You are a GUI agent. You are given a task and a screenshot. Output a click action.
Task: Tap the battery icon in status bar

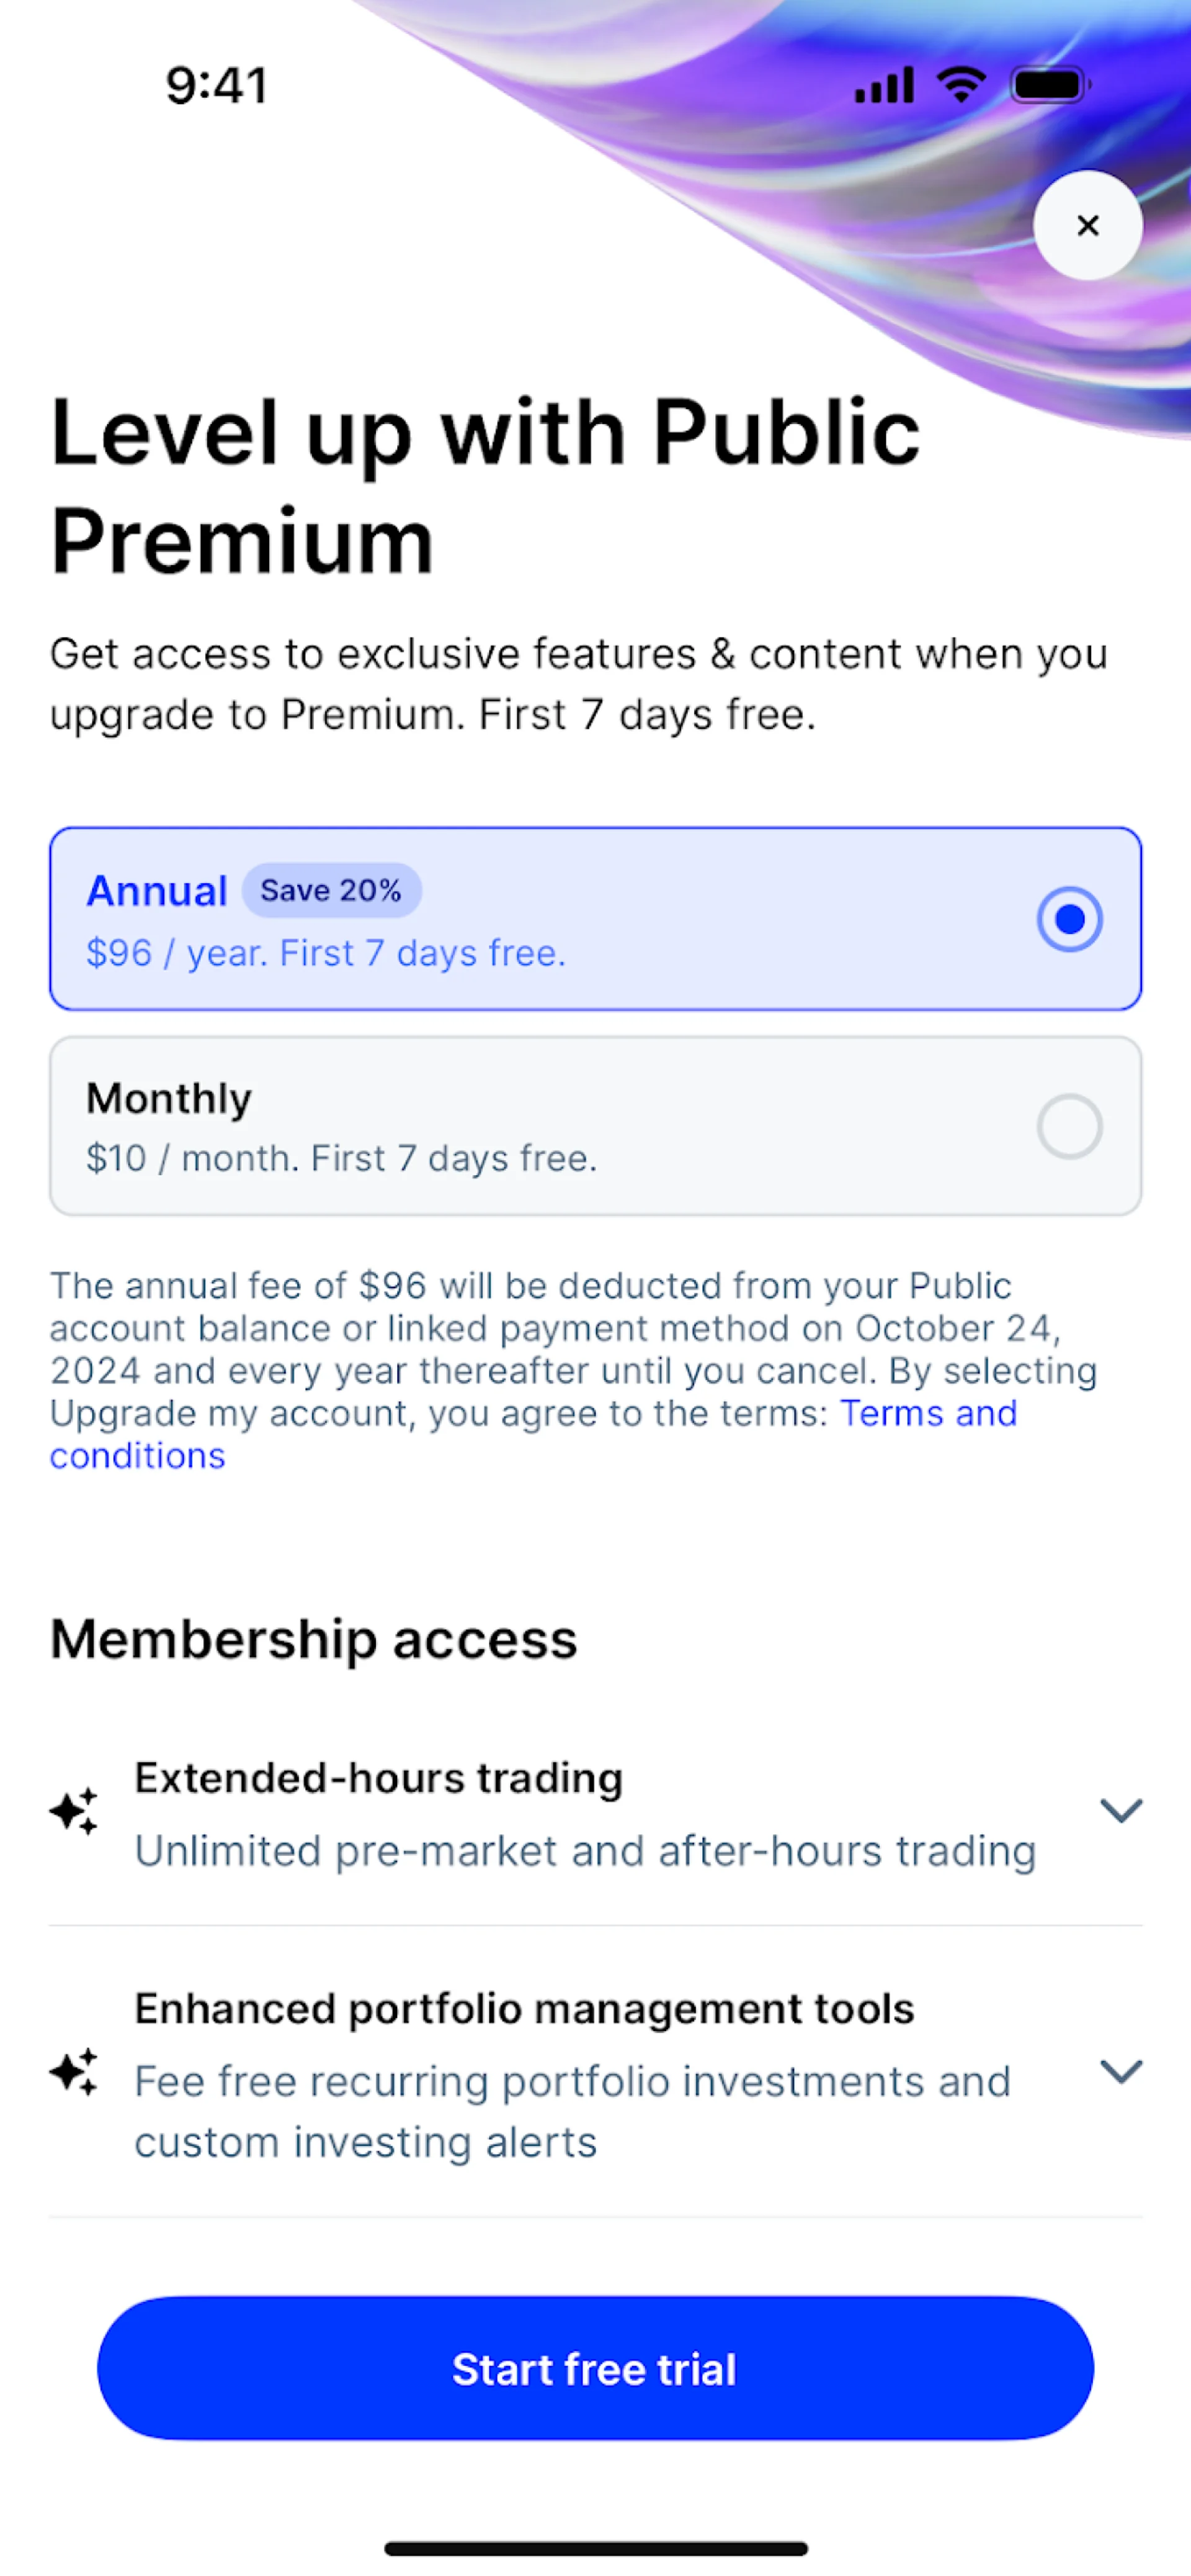[x=1050, y=85]
